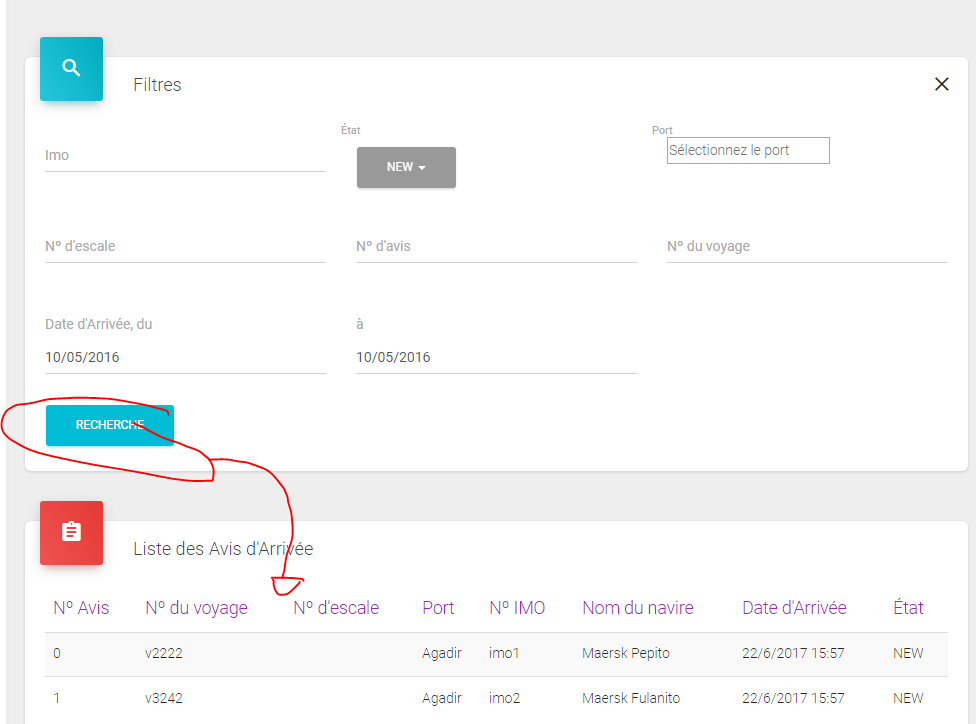Image resolution: width=976 pixels, height=724 pixels.
Task: Click NEW state in the imo1 row
Action: [x=908, y=654]
